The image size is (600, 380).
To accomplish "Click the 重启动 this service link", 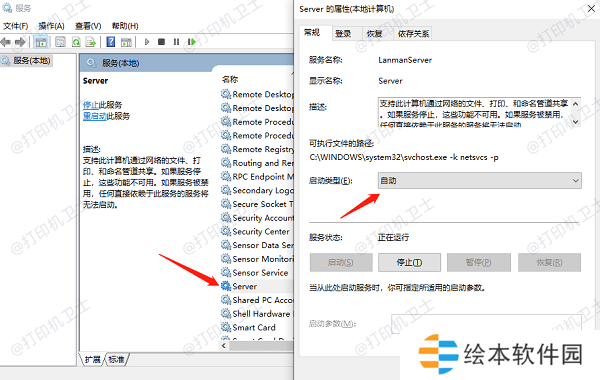I will [95, 116].
